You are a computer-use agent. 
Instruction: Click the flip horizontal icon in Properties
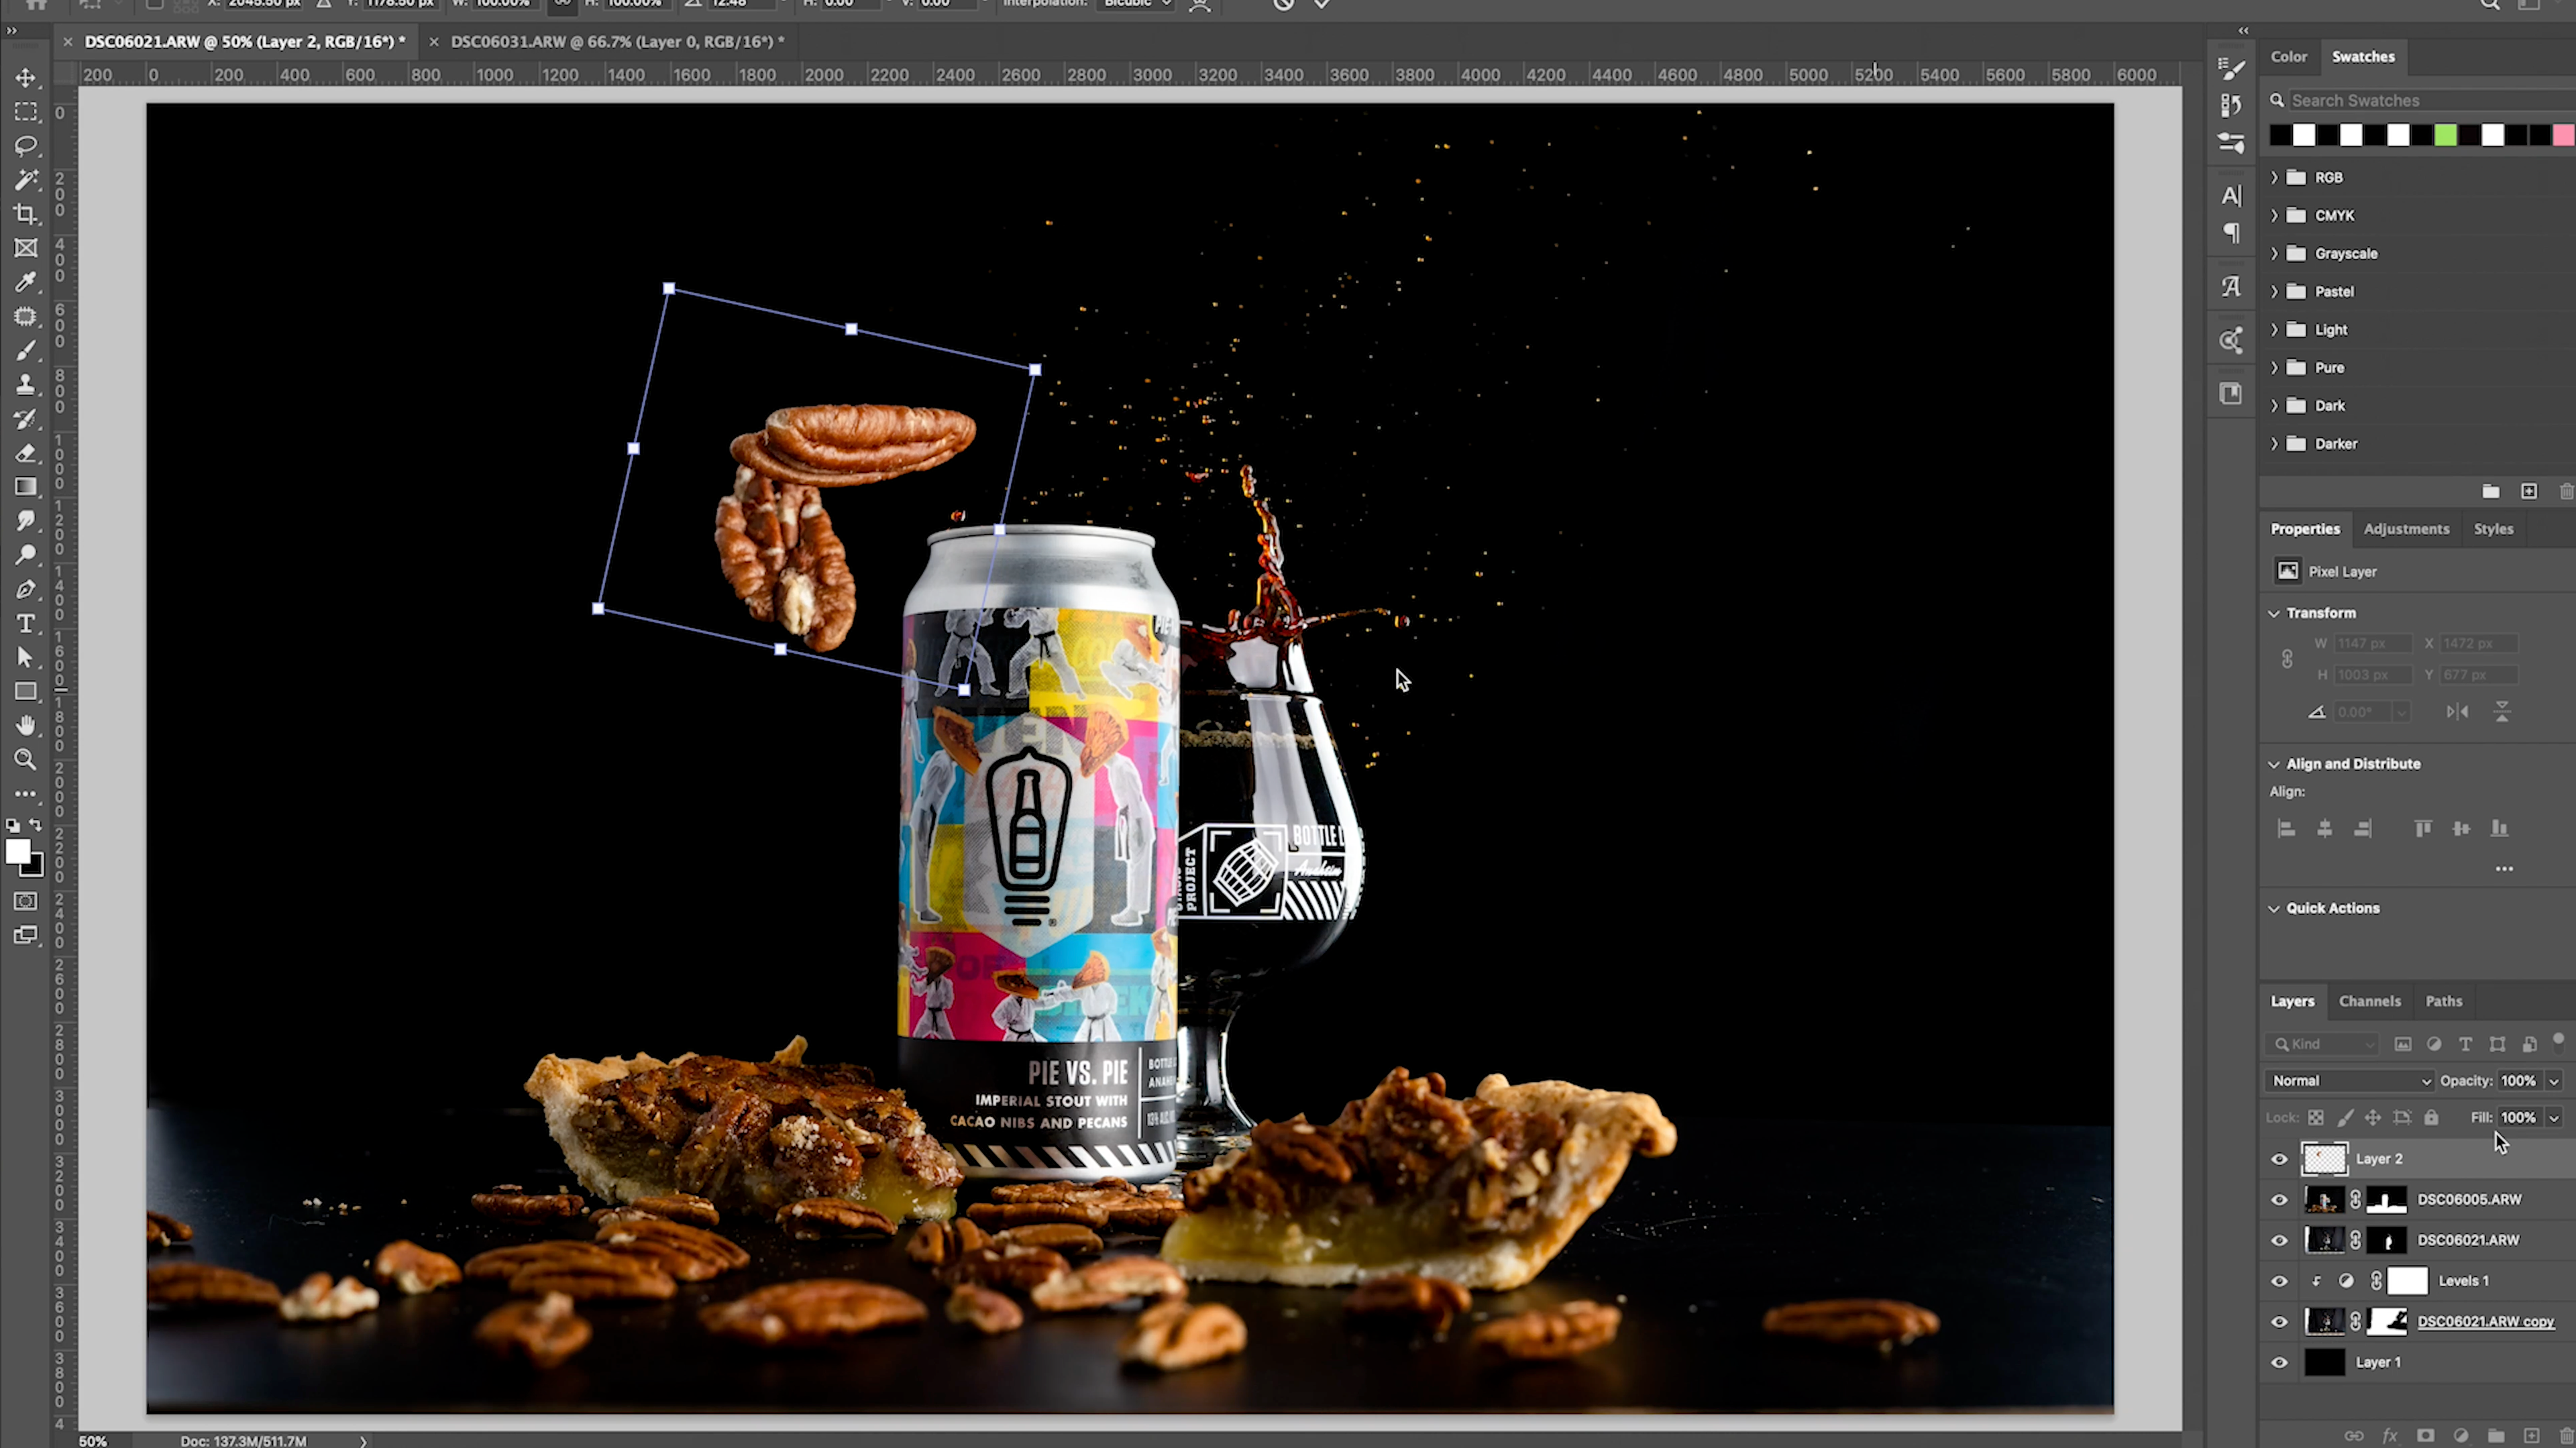pos(2457,712)
